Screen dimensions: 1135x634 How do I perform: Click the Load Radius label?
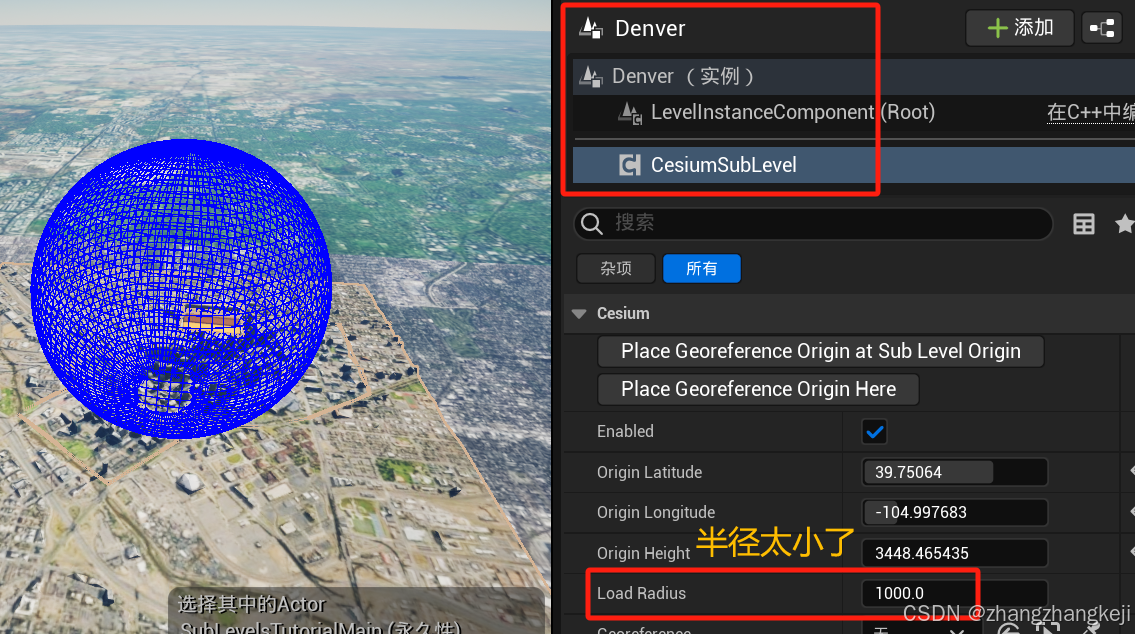point(641,593)
